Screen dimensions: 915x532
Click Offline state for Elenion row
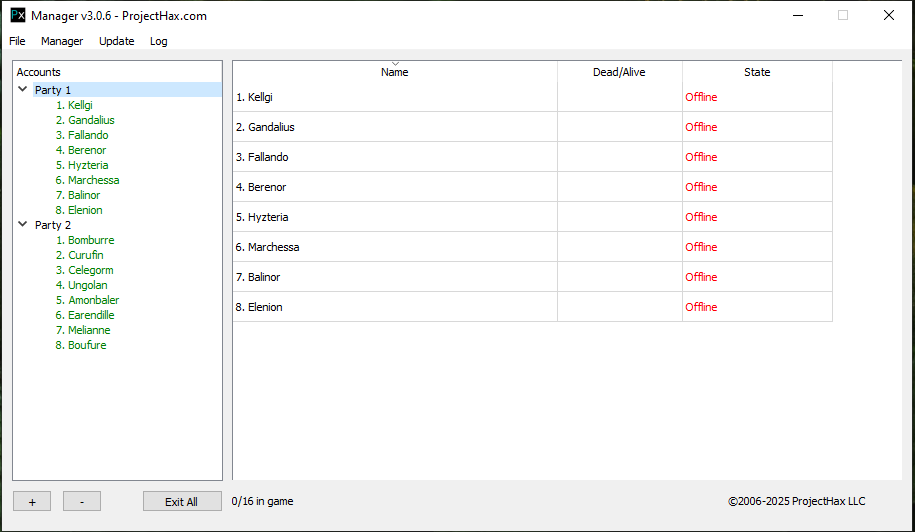point(701,307)
